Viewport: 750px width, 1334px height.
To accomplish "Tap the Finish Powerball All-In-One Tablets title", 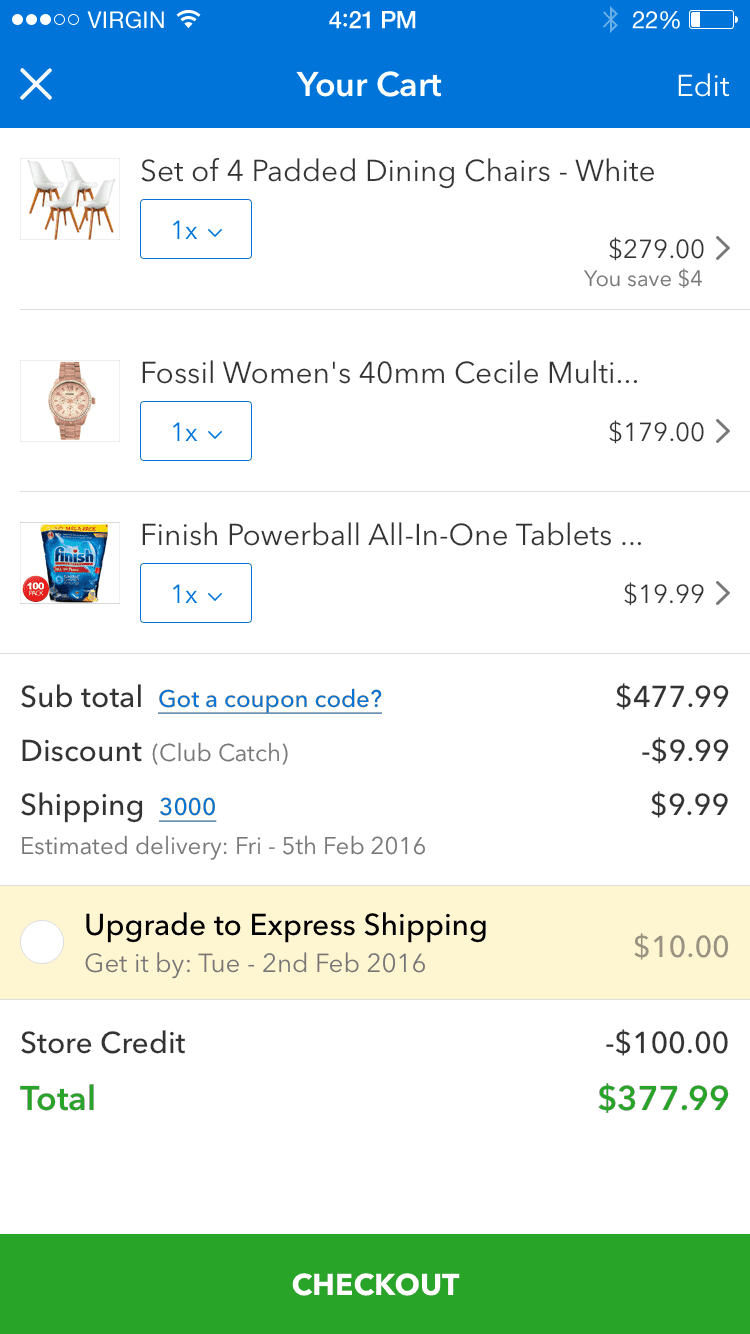I will (391, 535).
